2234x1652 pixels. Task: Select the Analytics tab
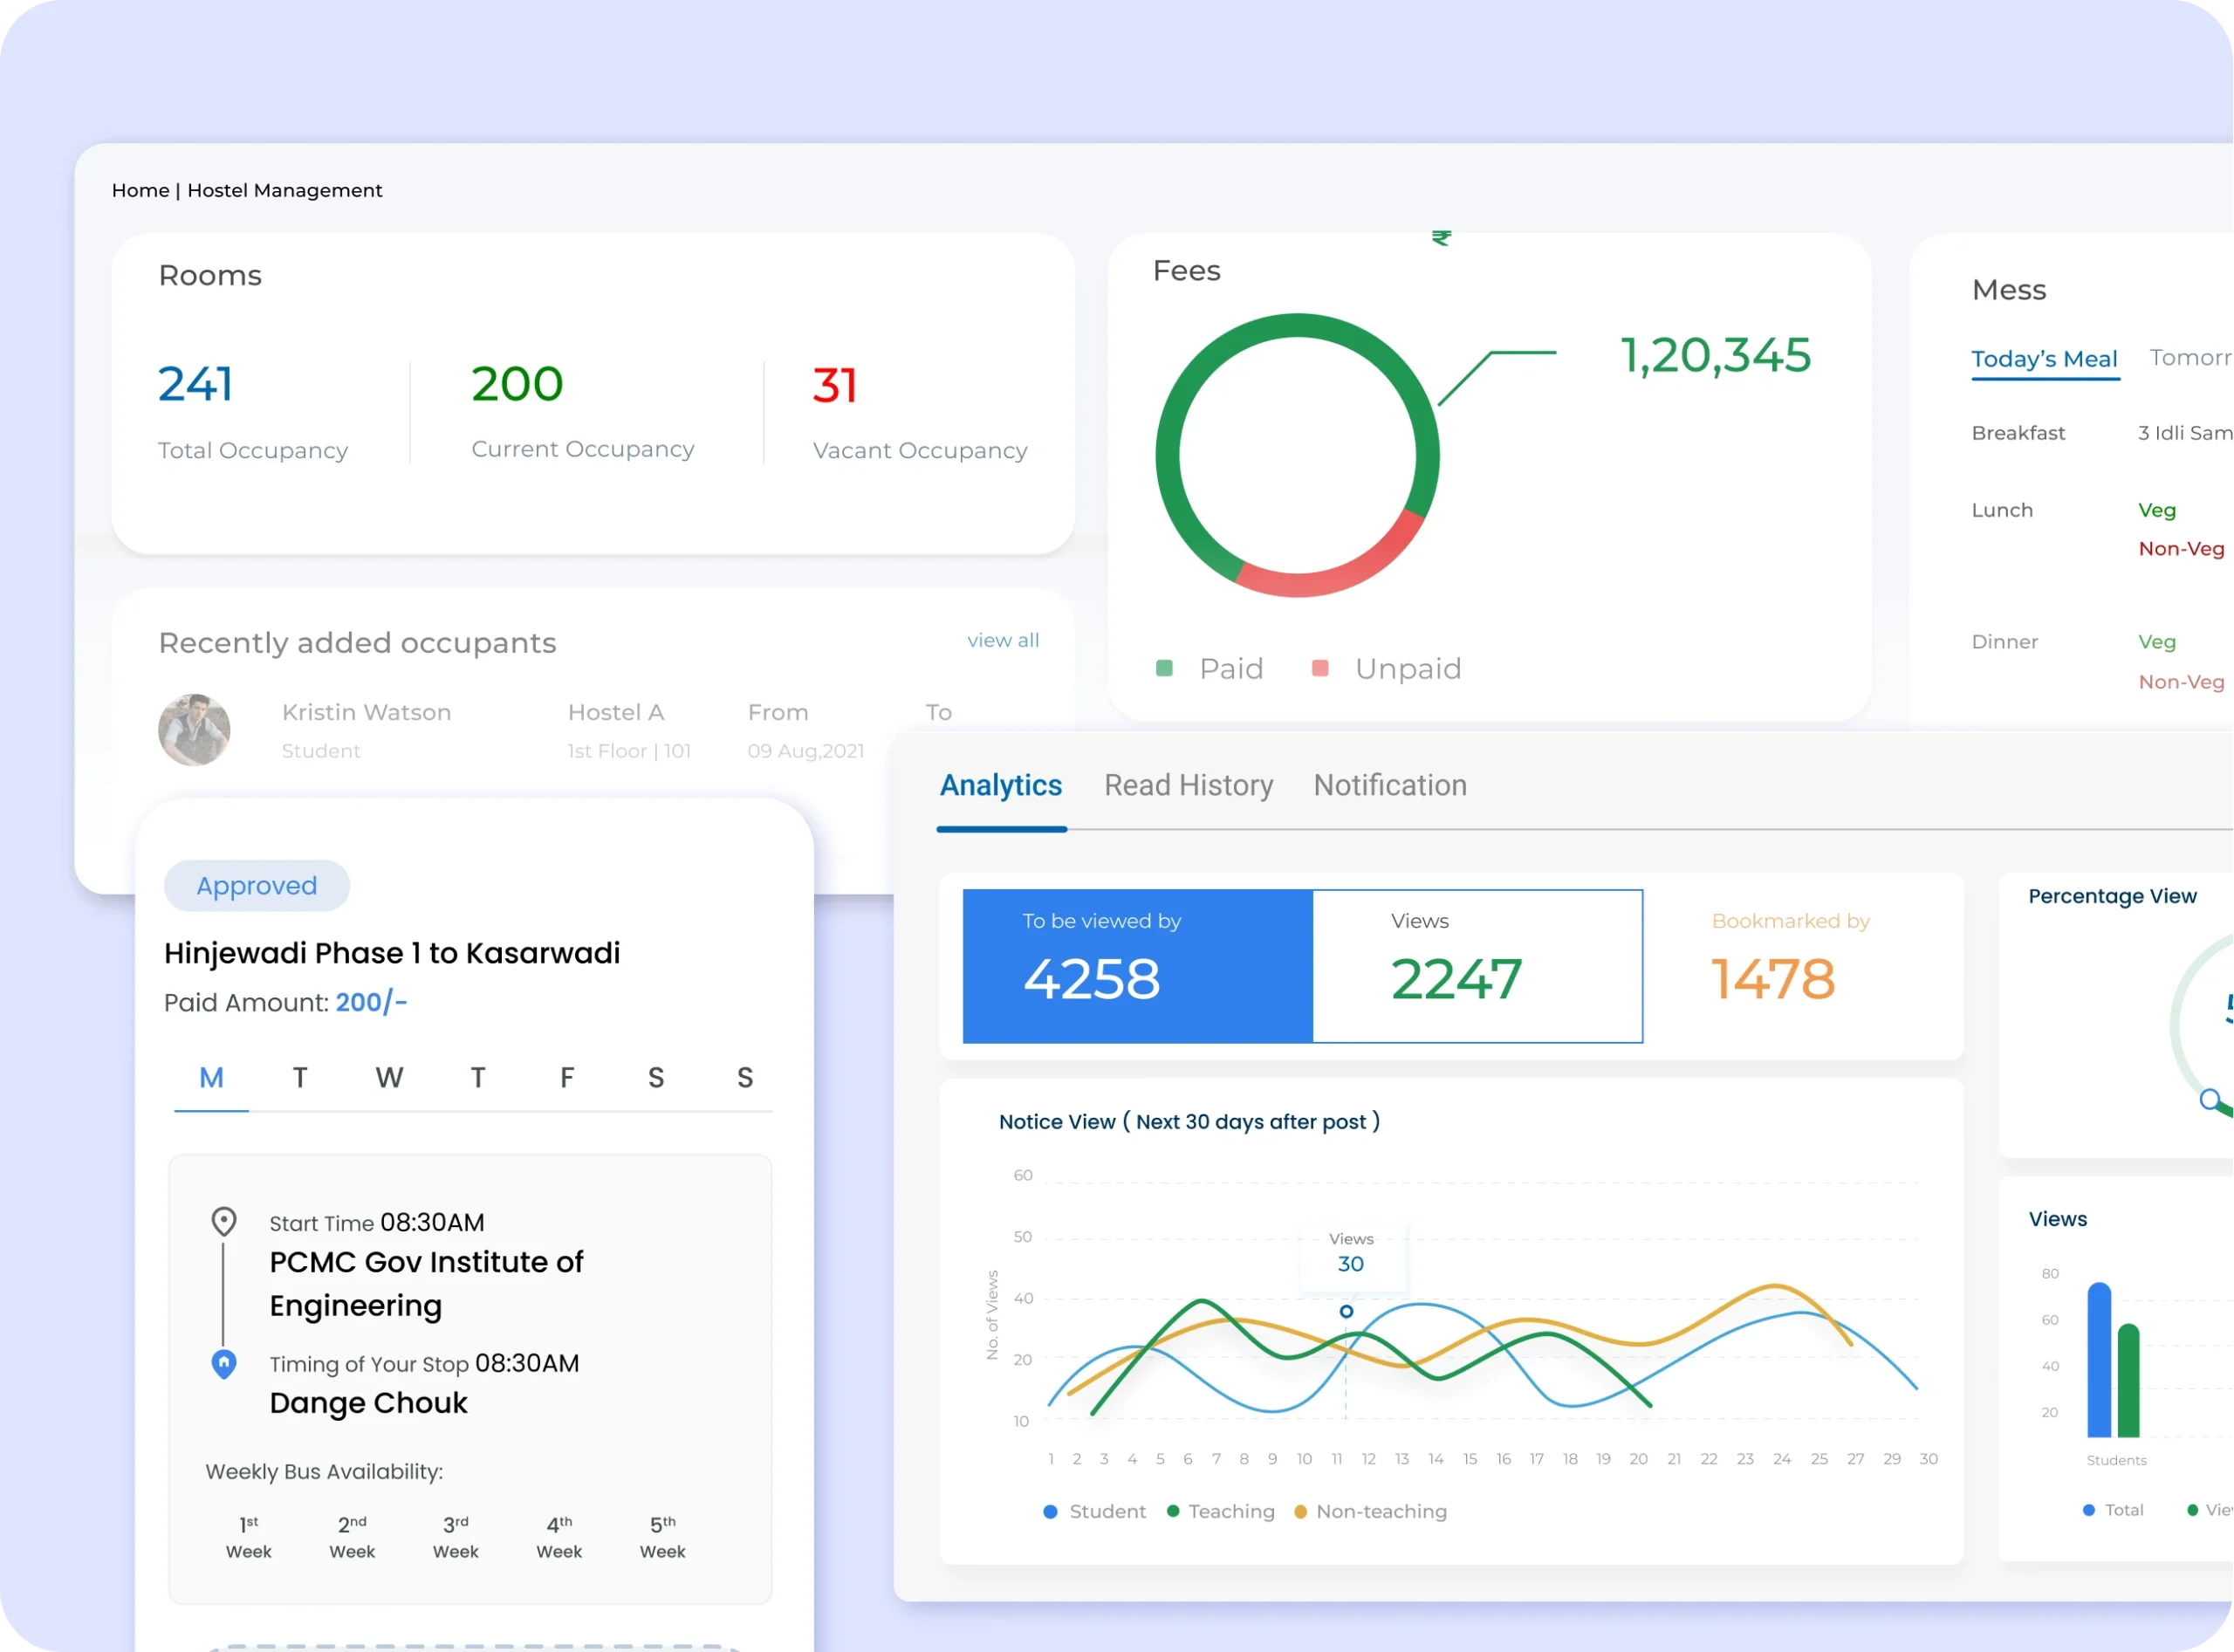point(1001,786)
